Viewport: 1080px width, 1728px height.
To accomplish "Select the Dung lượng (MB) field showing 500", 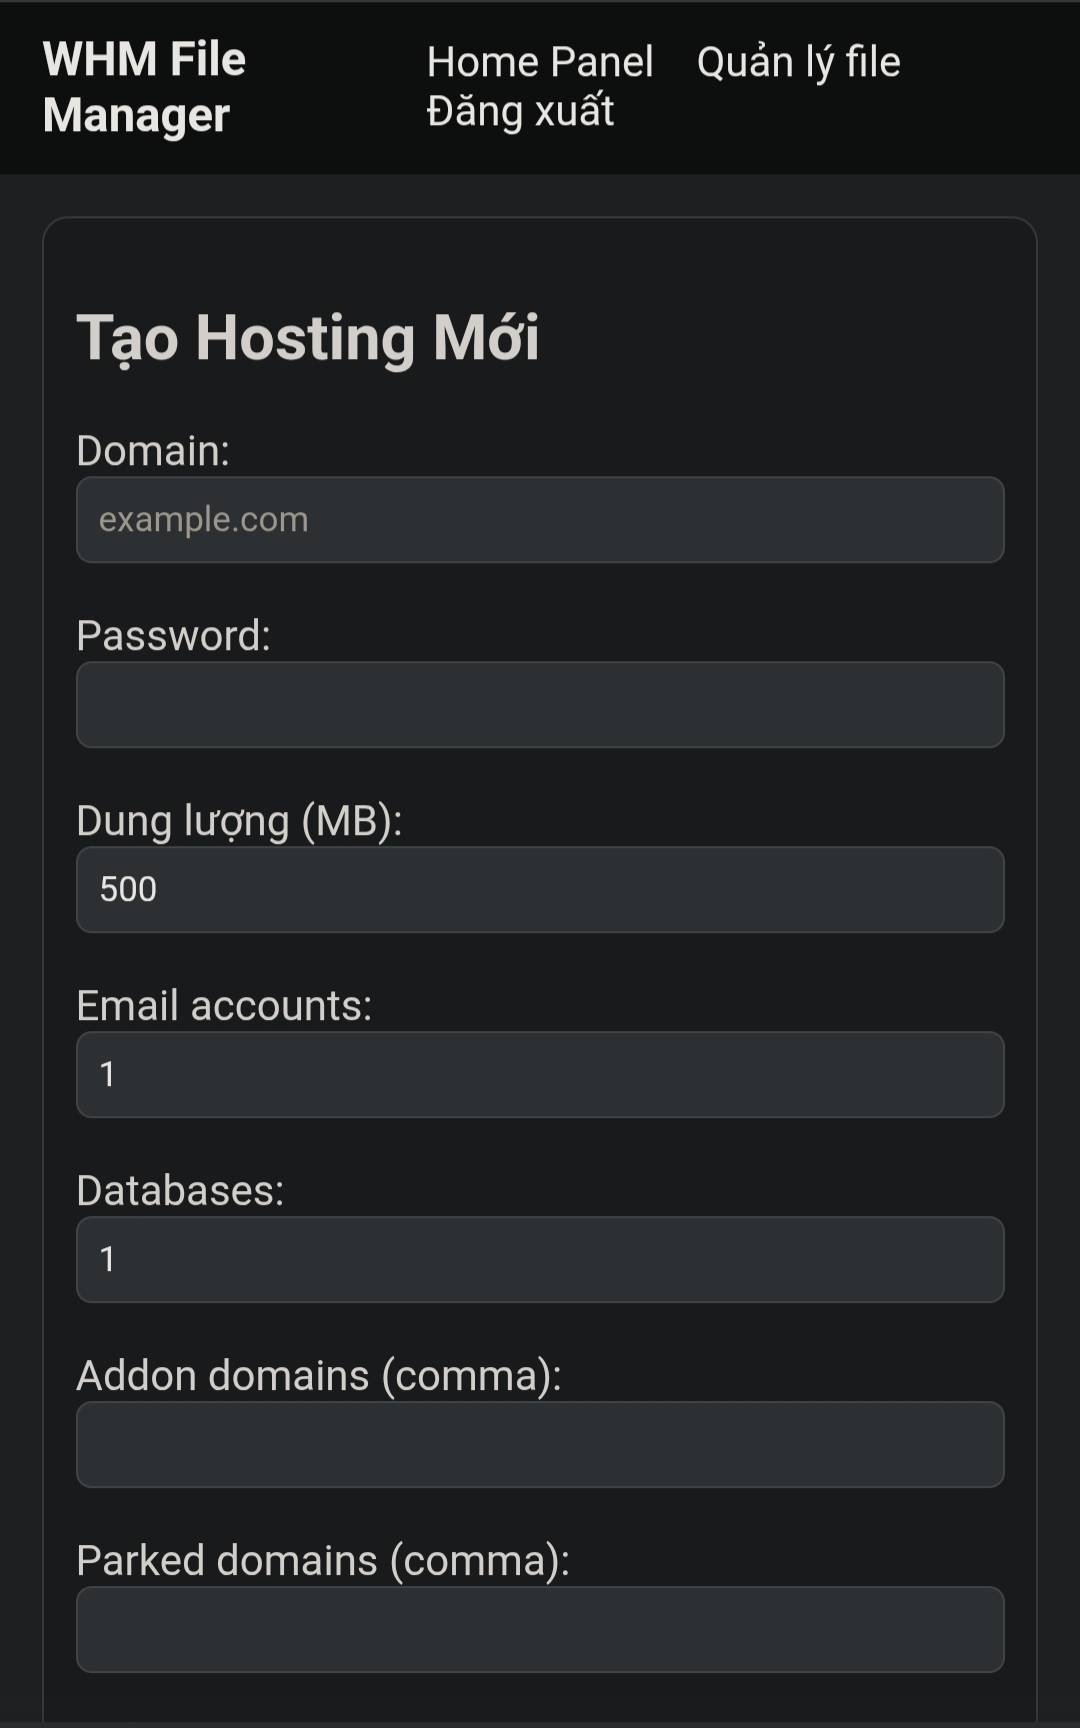I will (x=540, y=890).
